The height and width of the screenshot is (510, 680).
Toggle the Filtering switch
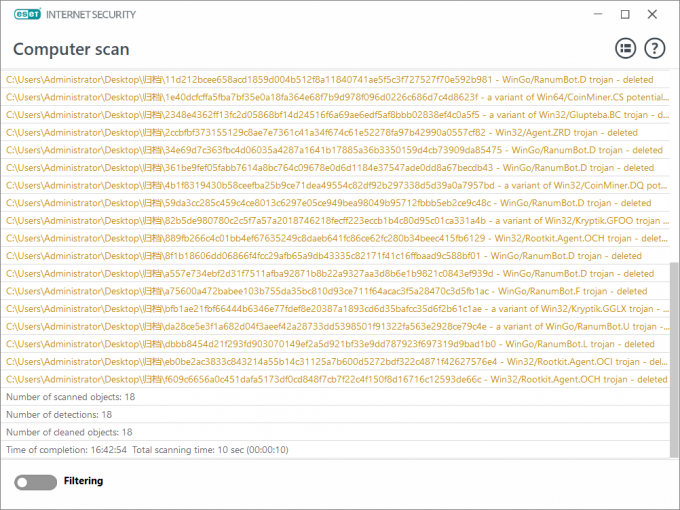pyautogui.click(x=35, y=482)
